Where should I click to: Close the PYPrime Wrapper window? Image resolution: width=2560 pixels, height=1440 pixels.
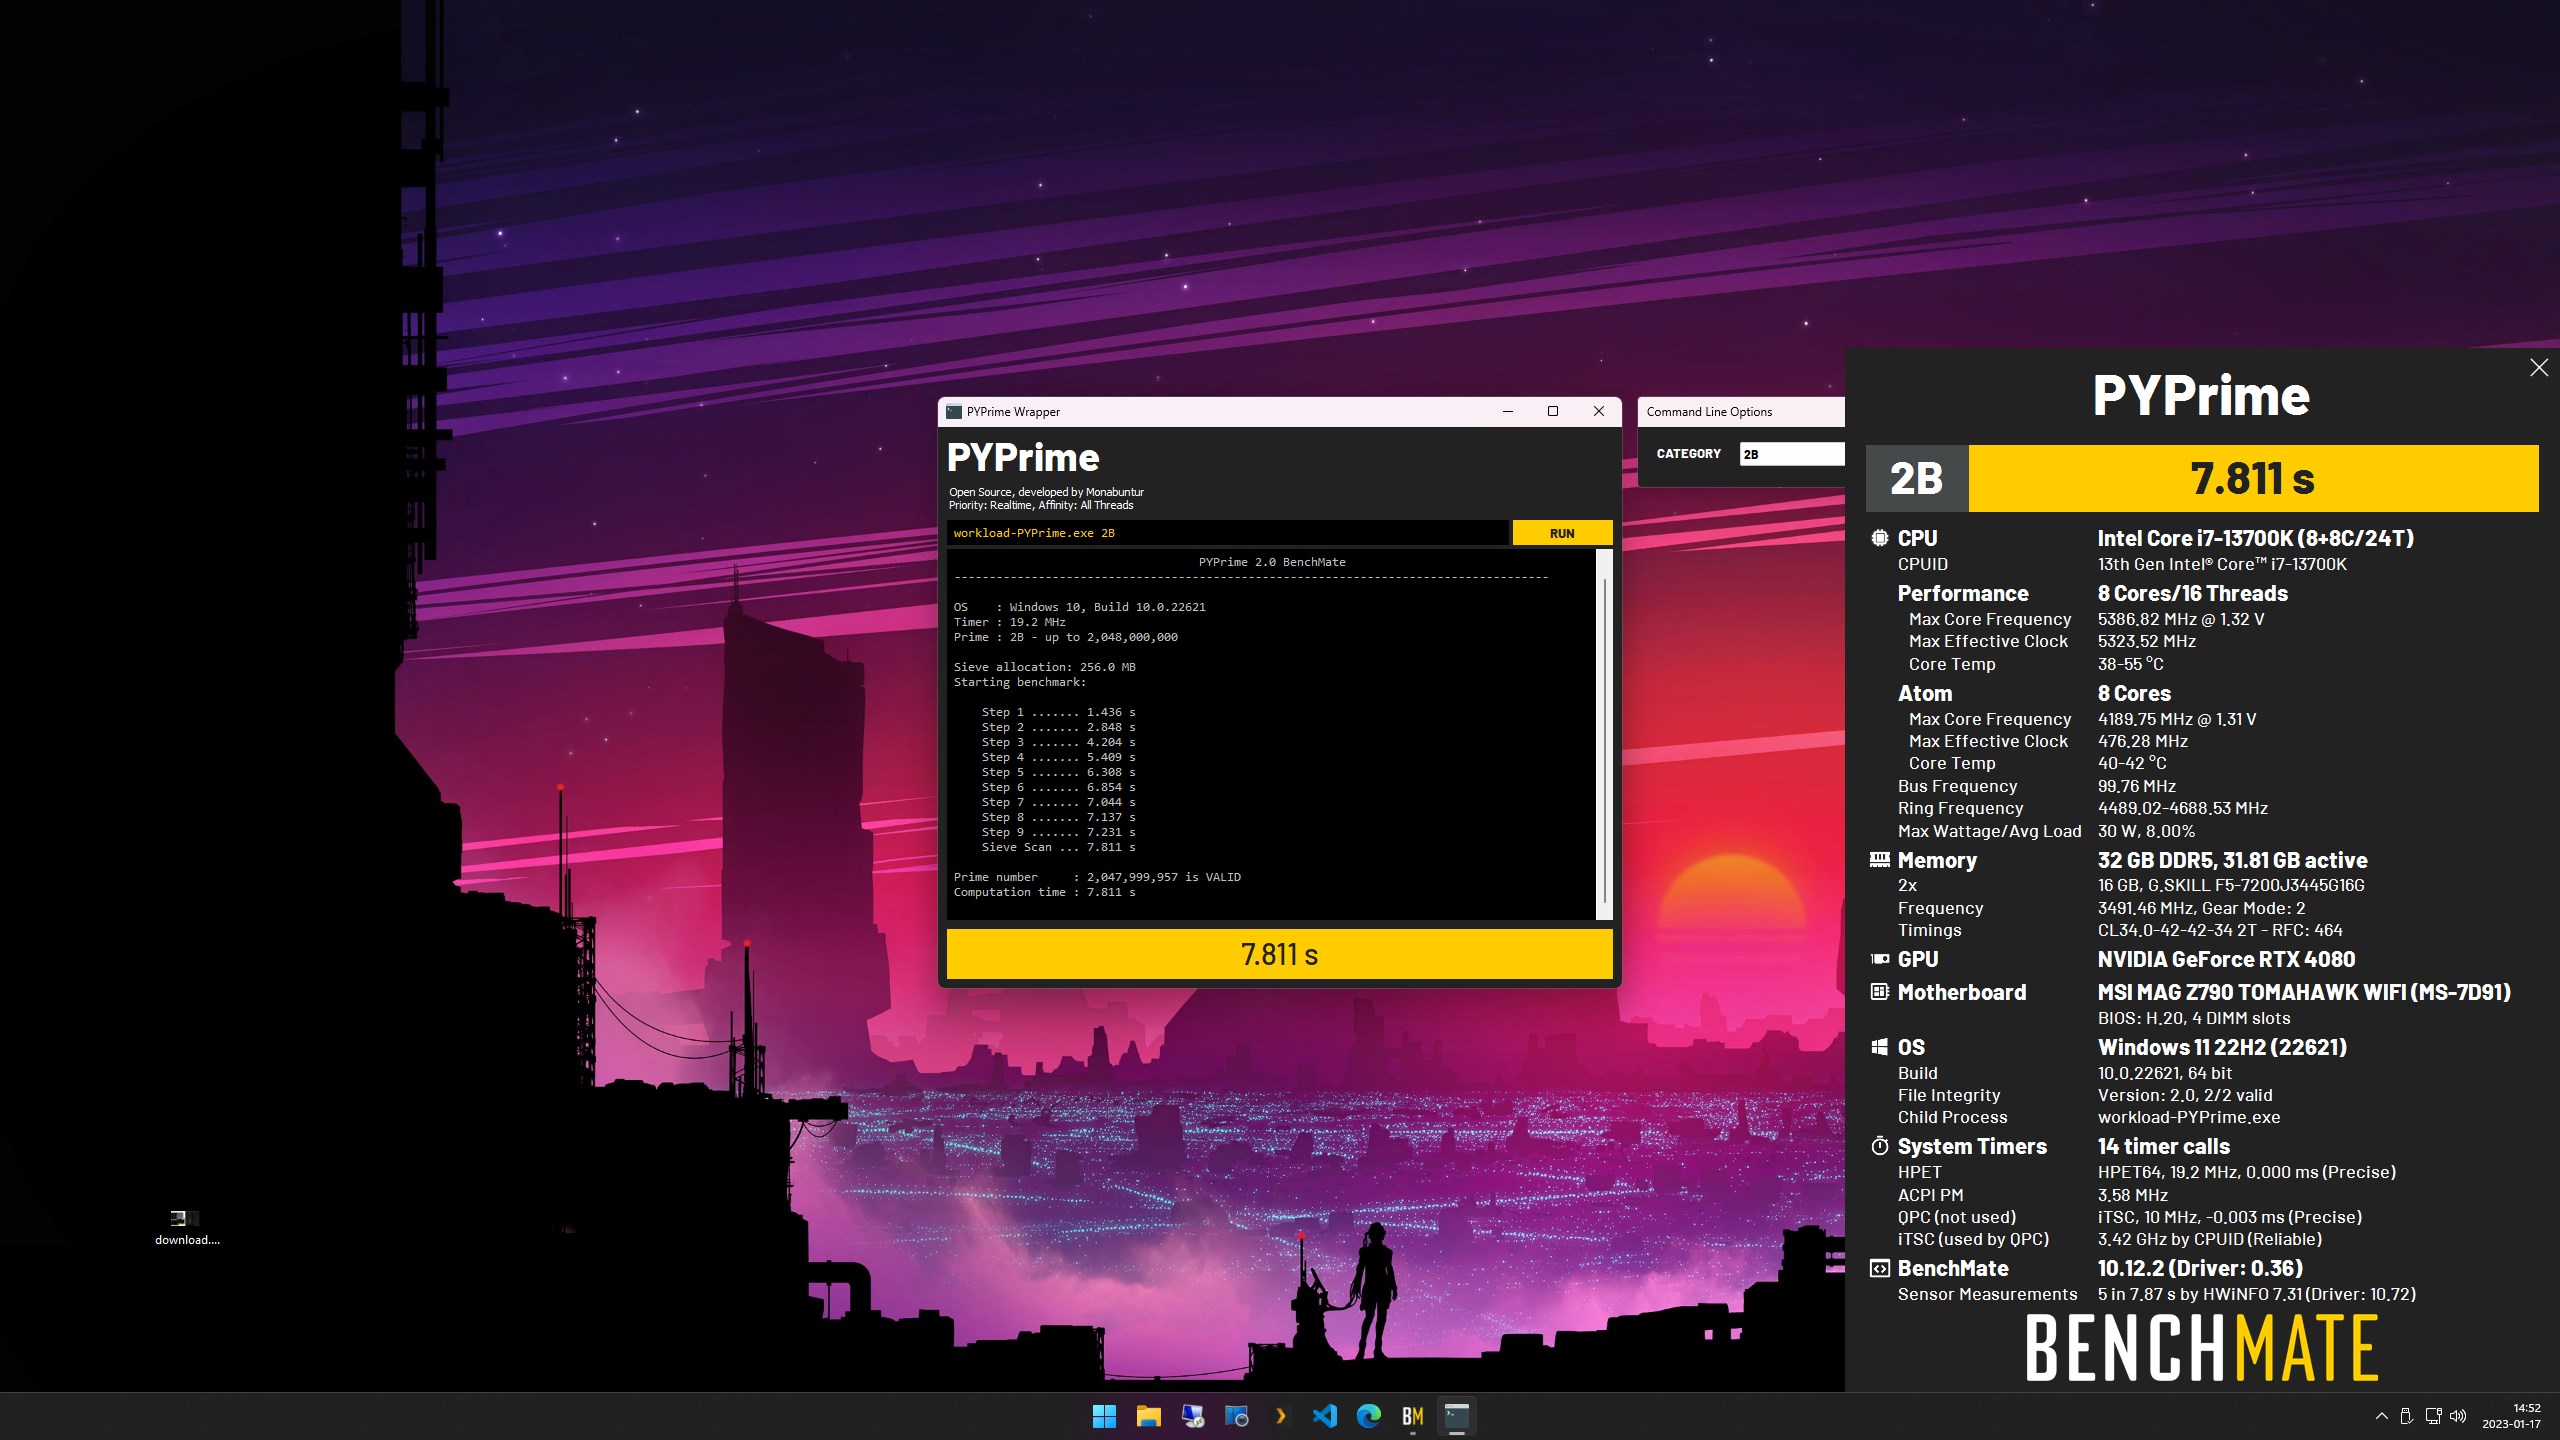[x=1598, y=411]
